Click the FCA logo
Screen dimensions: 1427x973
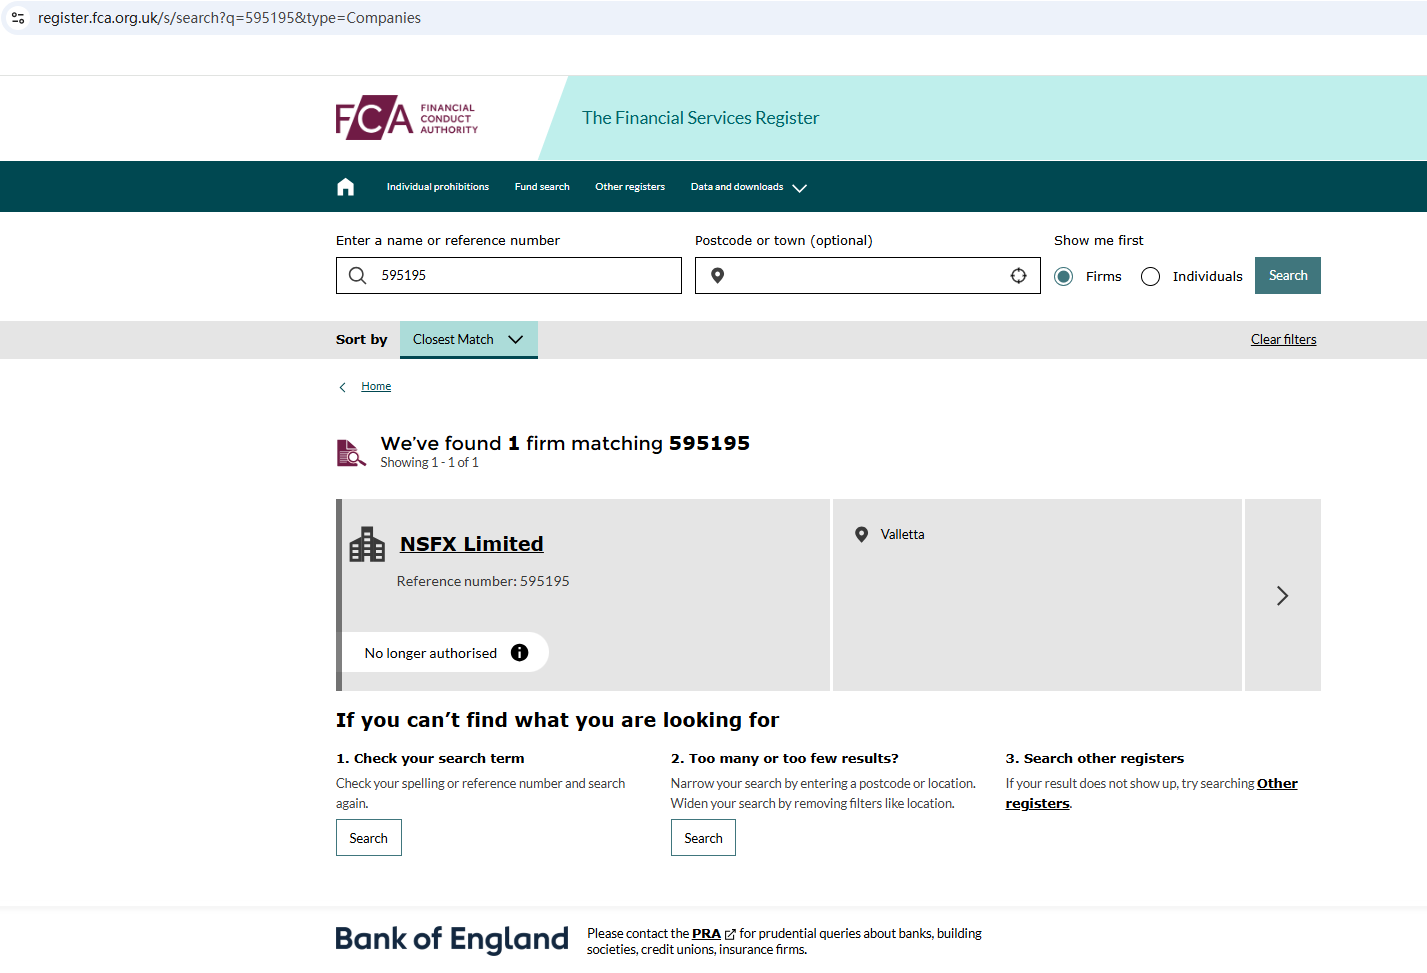pos(407,118)
